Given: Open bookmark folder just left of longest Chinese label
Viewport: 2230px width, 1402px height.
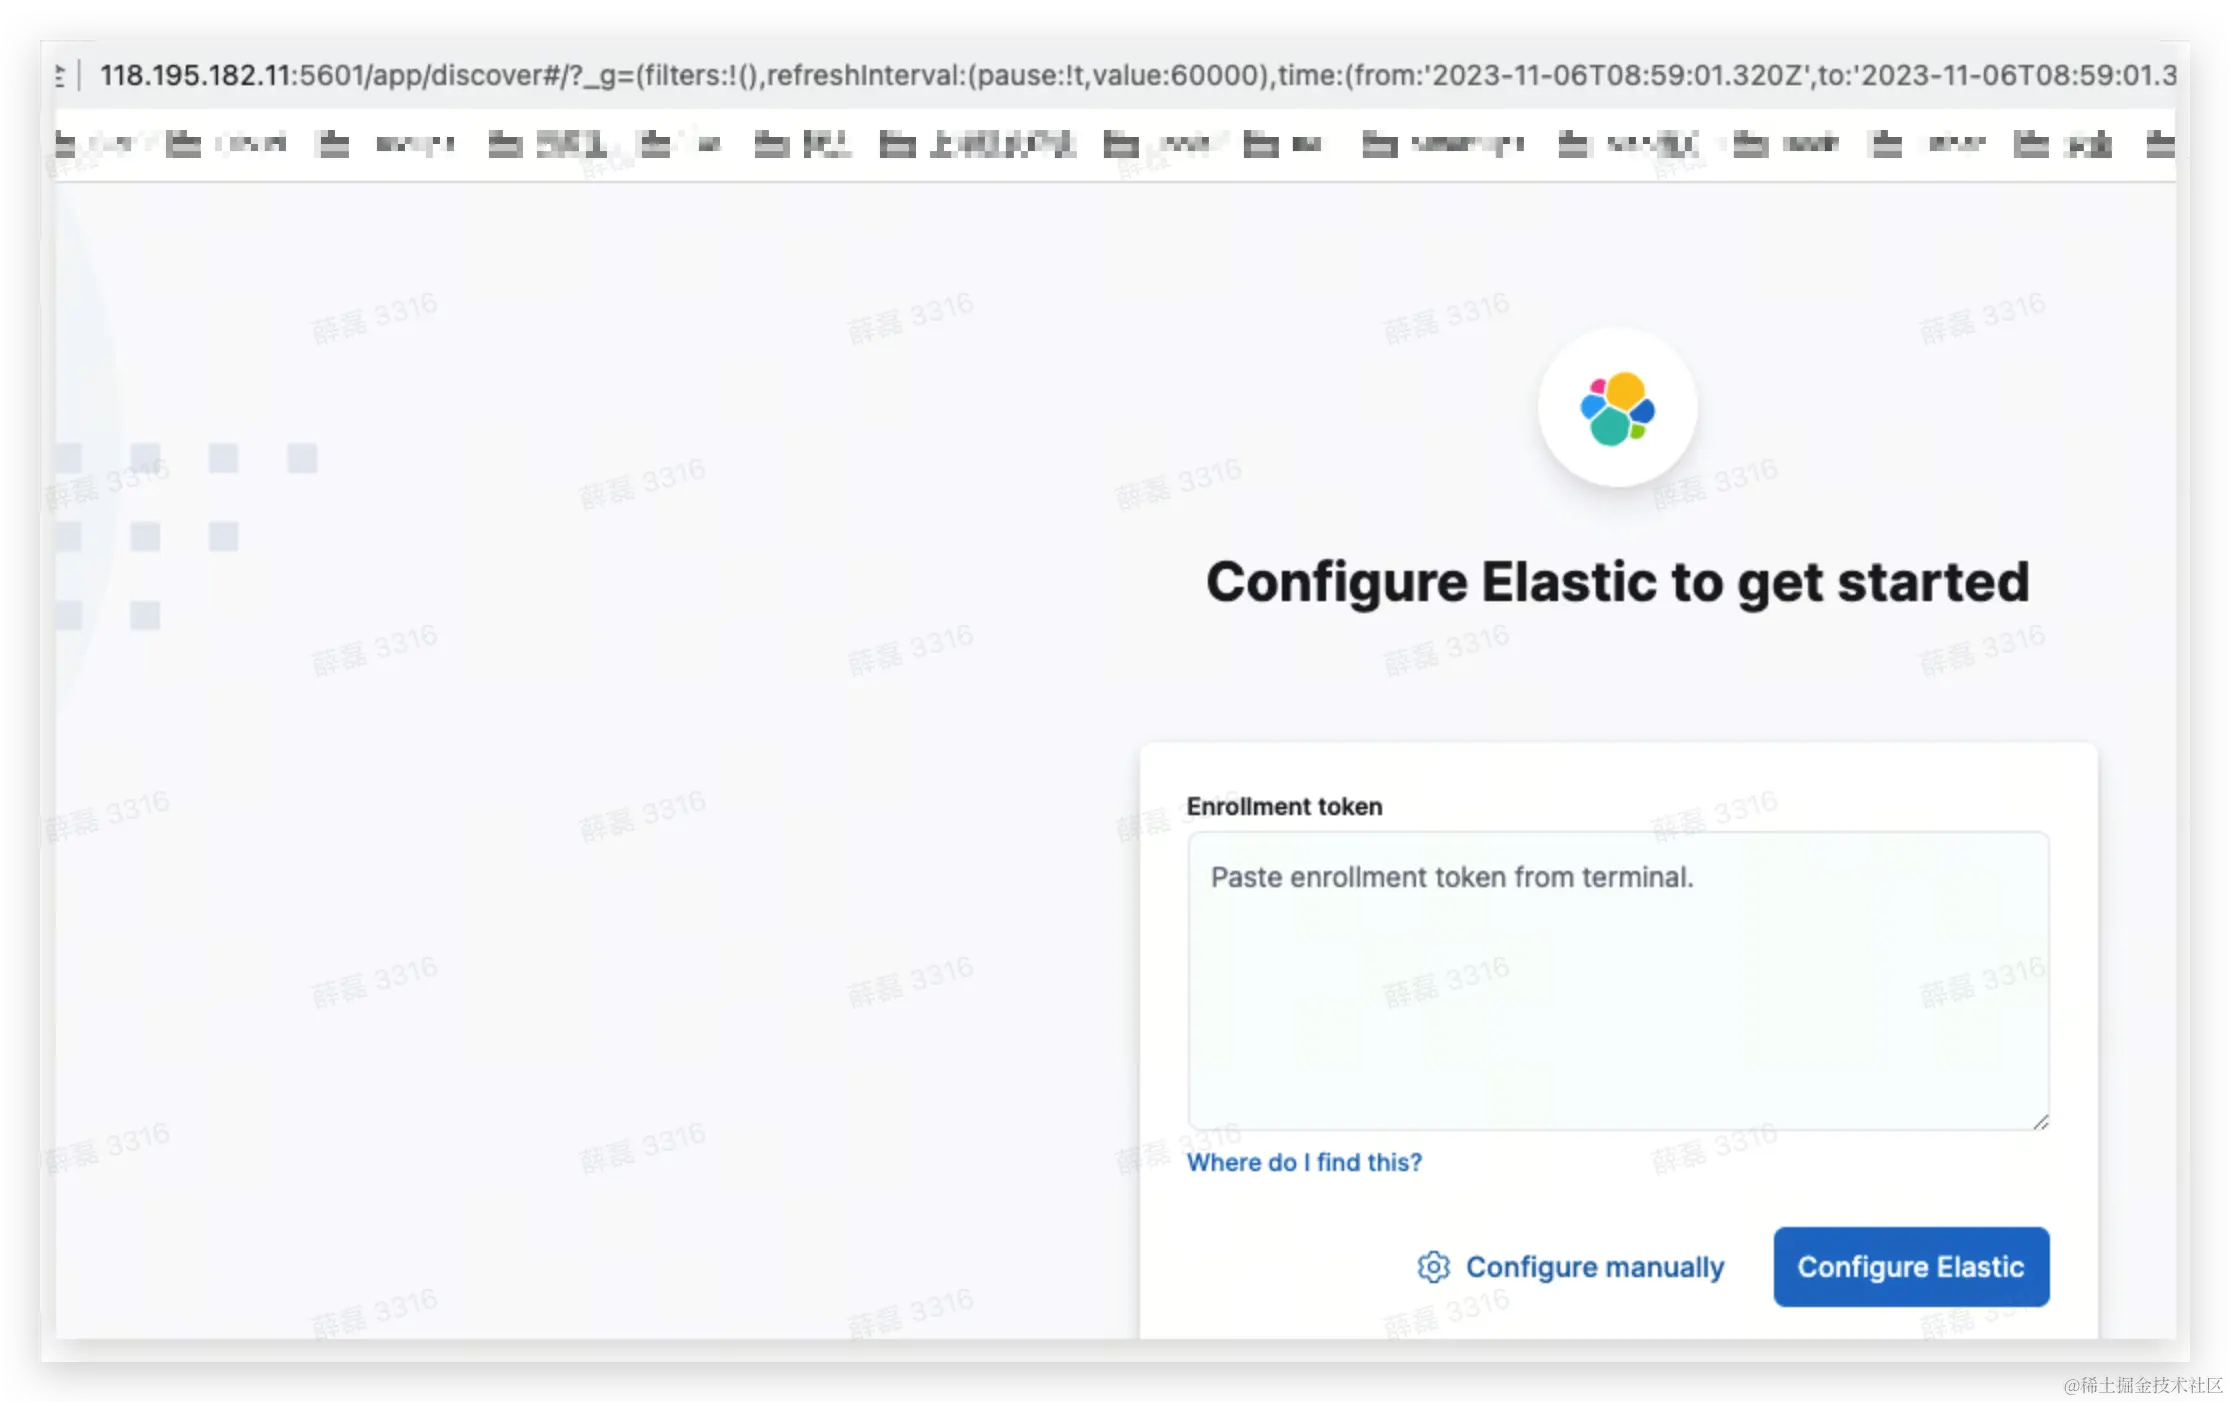Looking at the screenshot, I should (802, 145).
